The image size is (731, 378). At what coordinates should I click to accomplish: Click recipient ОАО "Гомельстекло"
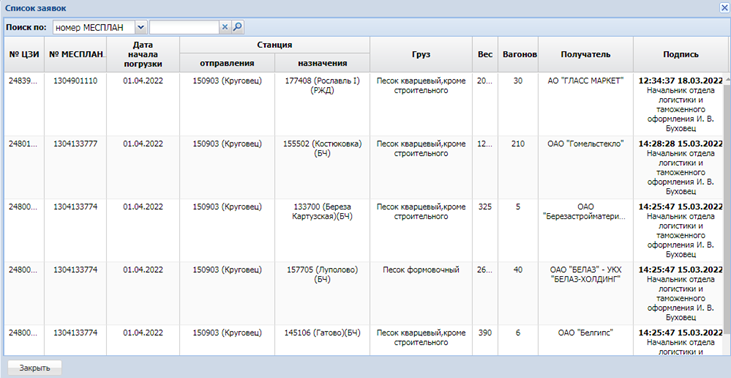(x=586, y=144)
